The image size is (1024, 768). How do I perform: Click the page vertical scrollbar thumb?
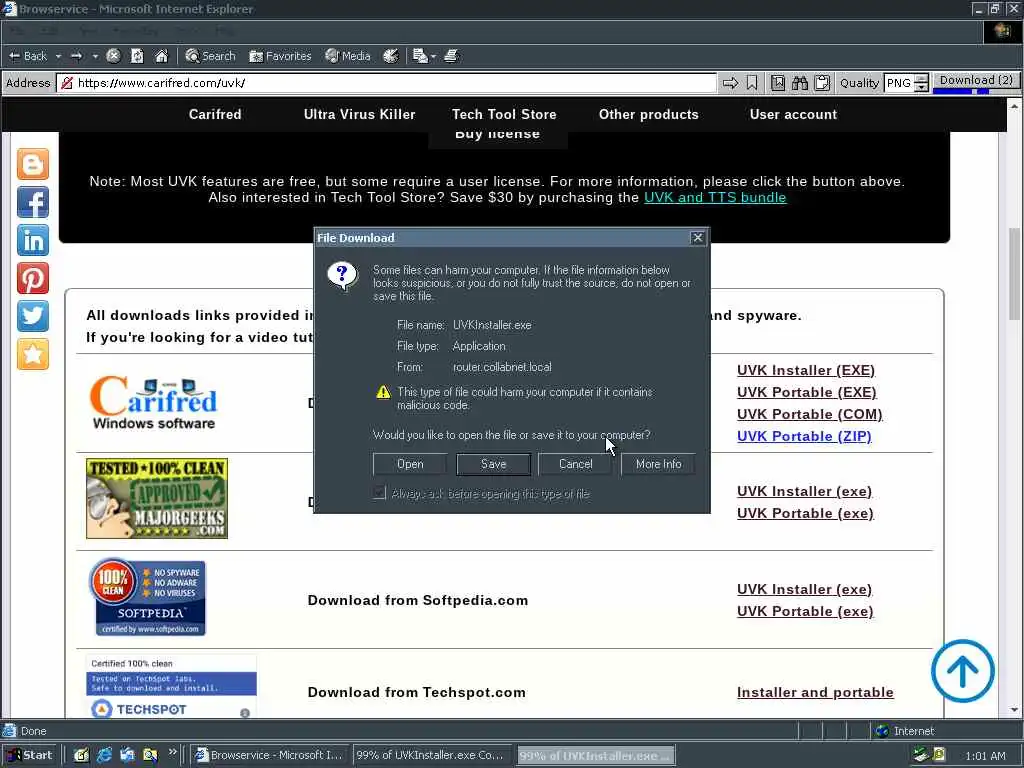1014,274
